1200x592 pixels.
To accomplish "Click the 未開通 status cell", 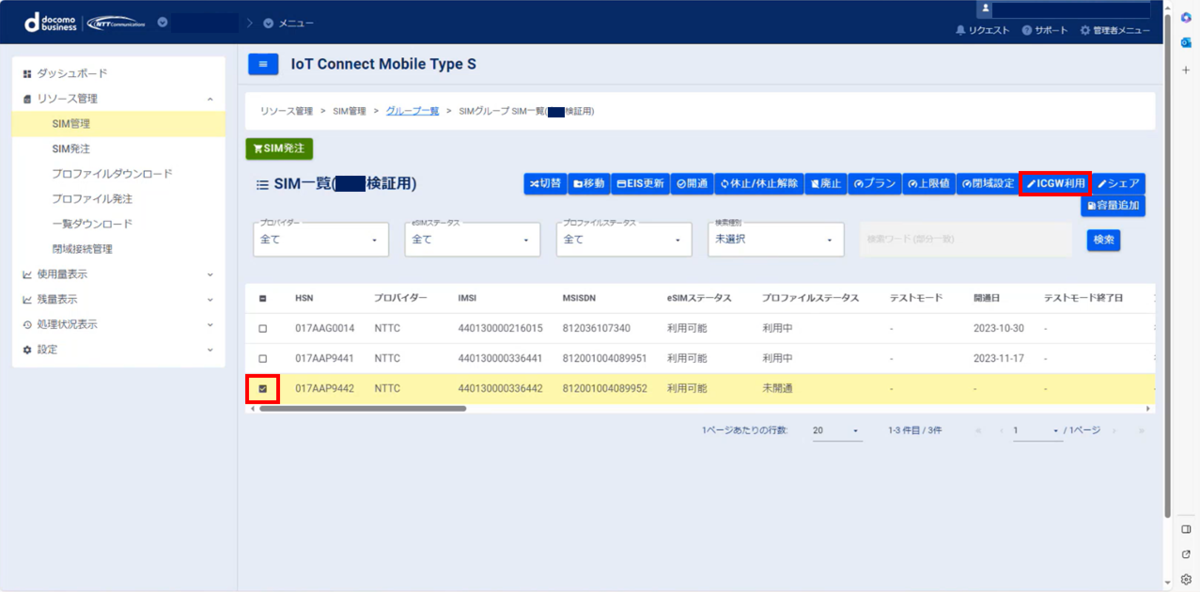I will click(x=776, y=388).
